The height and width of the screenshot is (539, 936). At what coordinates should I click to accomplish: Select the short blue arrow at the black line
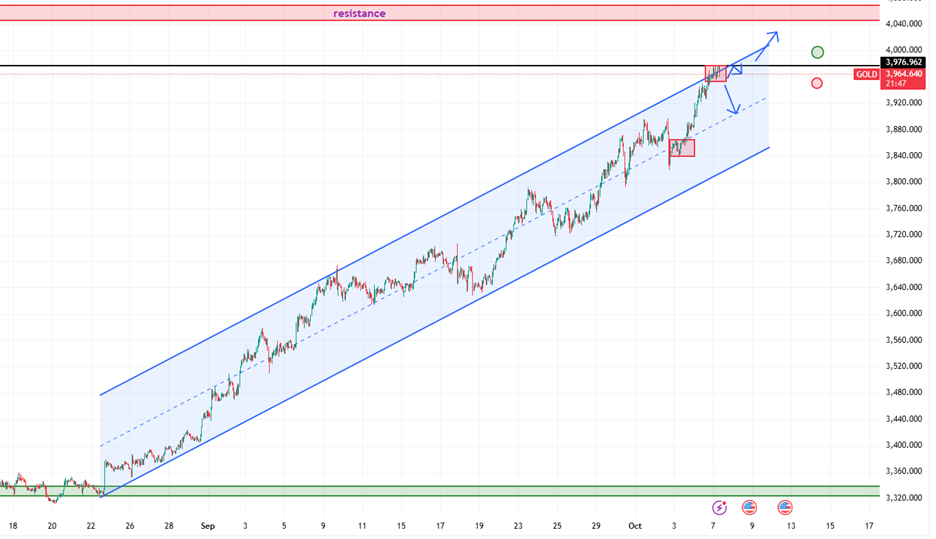pos(737,69)
